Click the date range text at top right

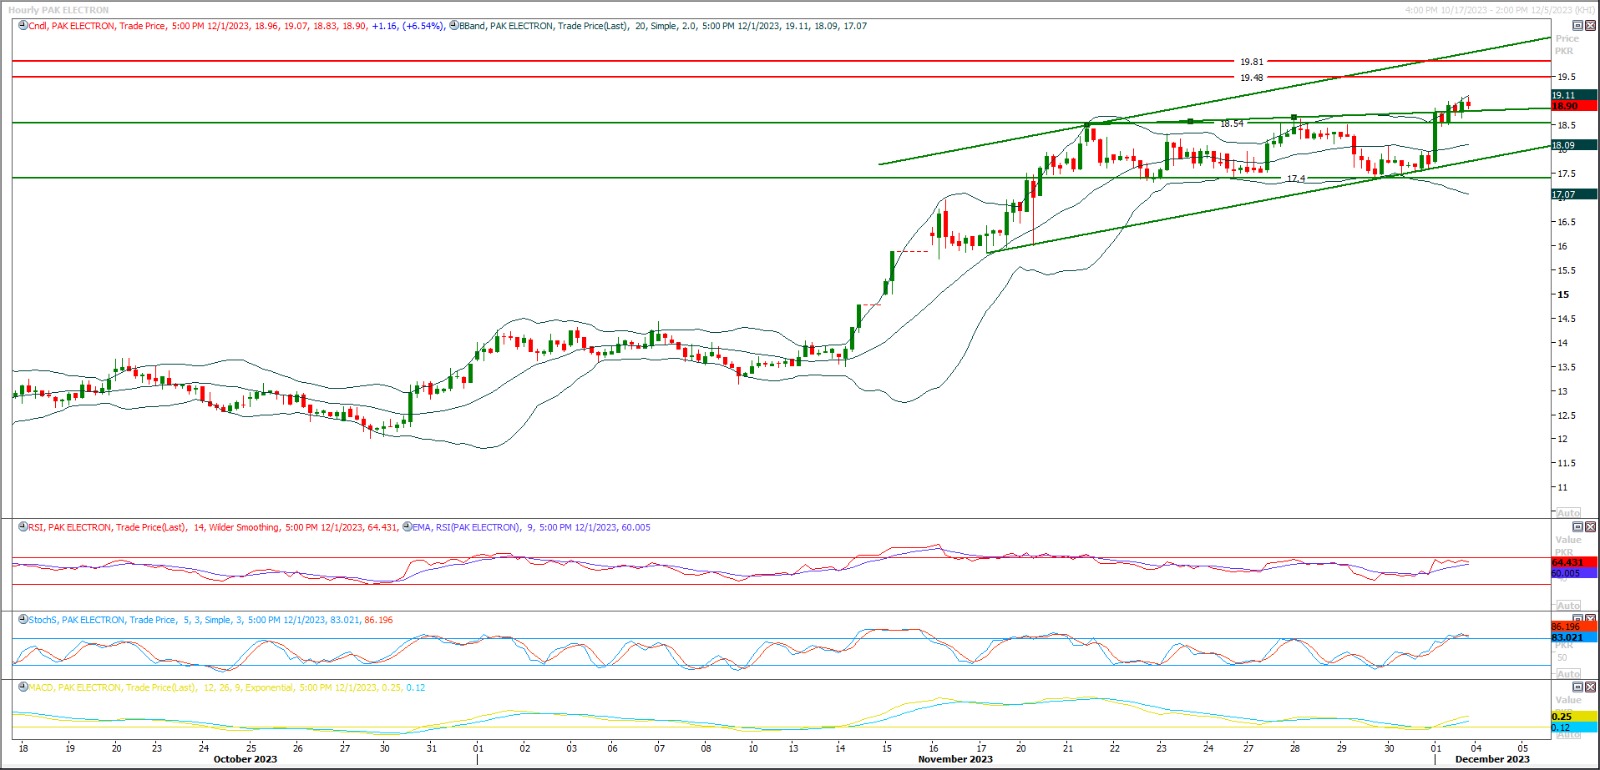tap(1499, 10)
